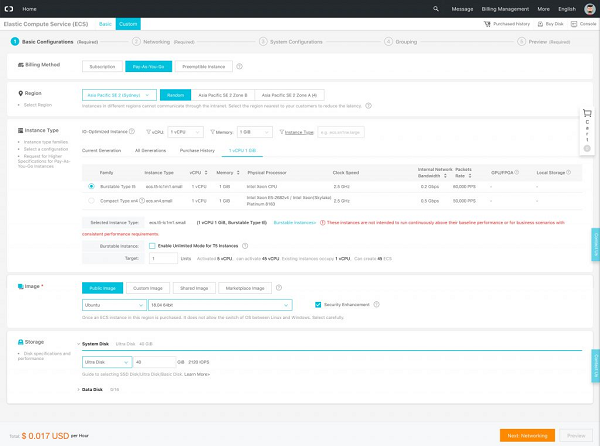
Task: Select Asia Pacific SE 2 Zone B
Action: point(223,95)
